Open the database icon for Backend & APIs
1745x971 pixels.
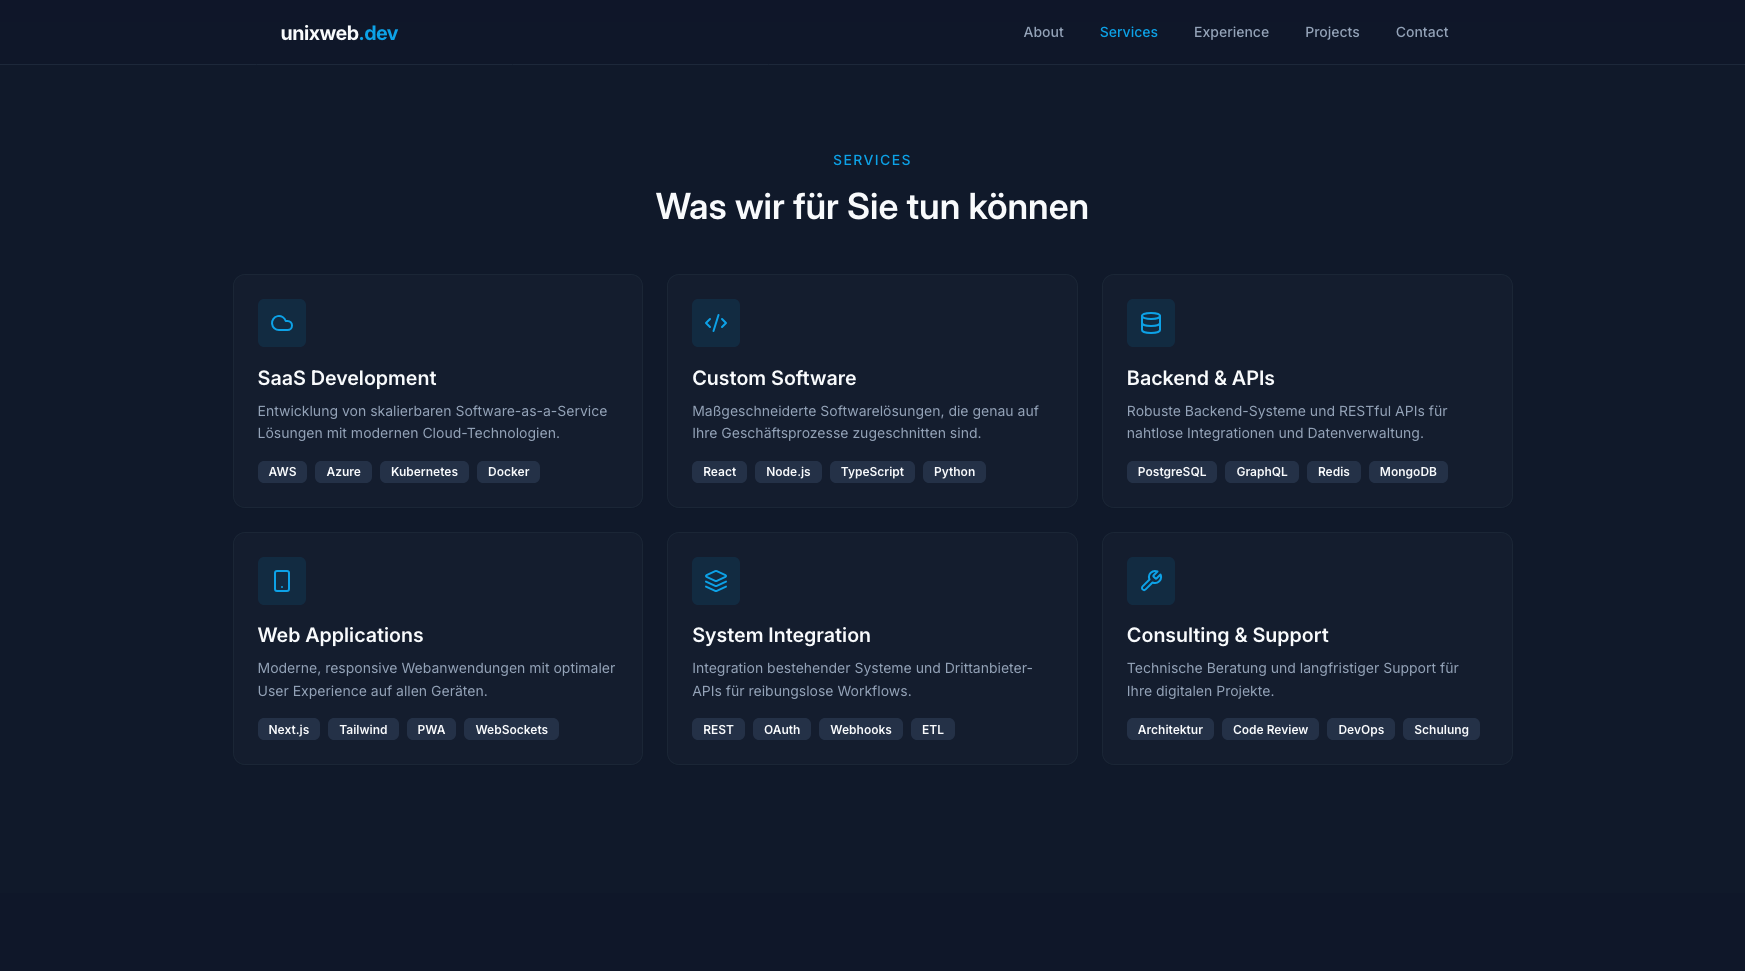coord(1150,323)
